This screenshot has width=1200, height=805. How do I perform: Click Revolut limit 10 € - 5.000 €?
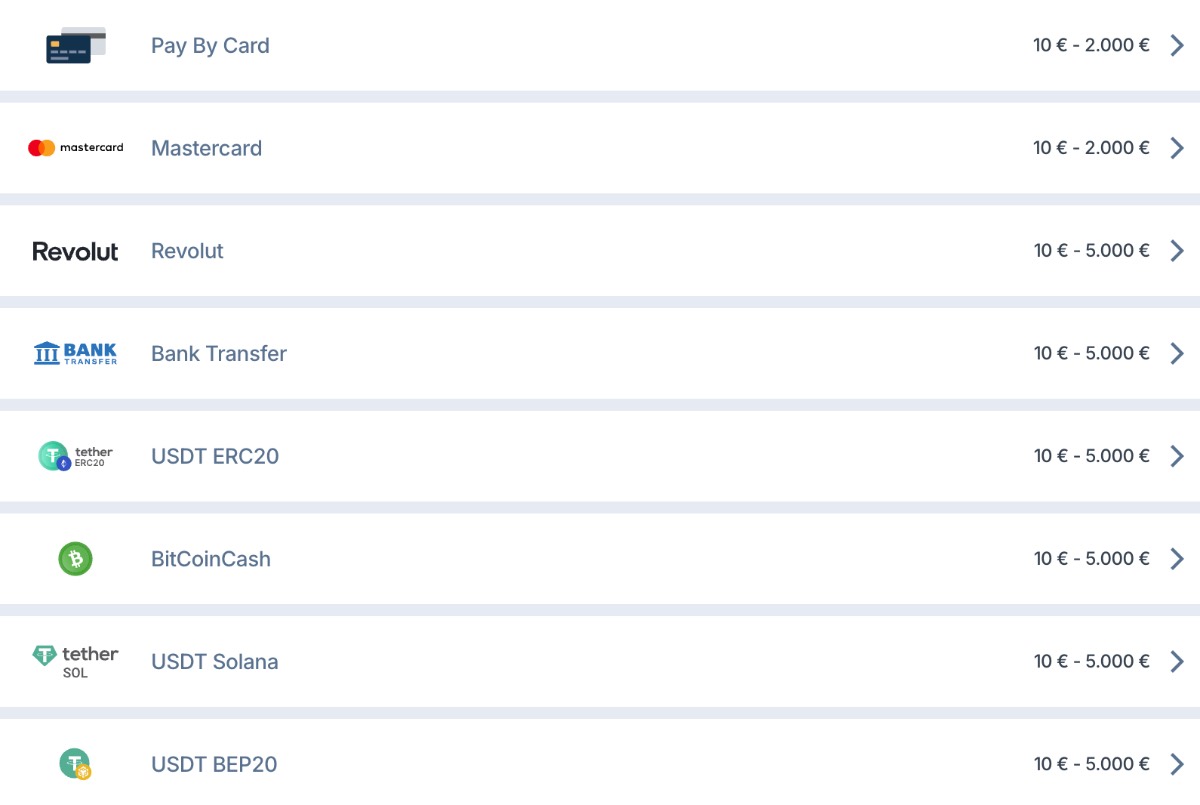click(1091, 251)
